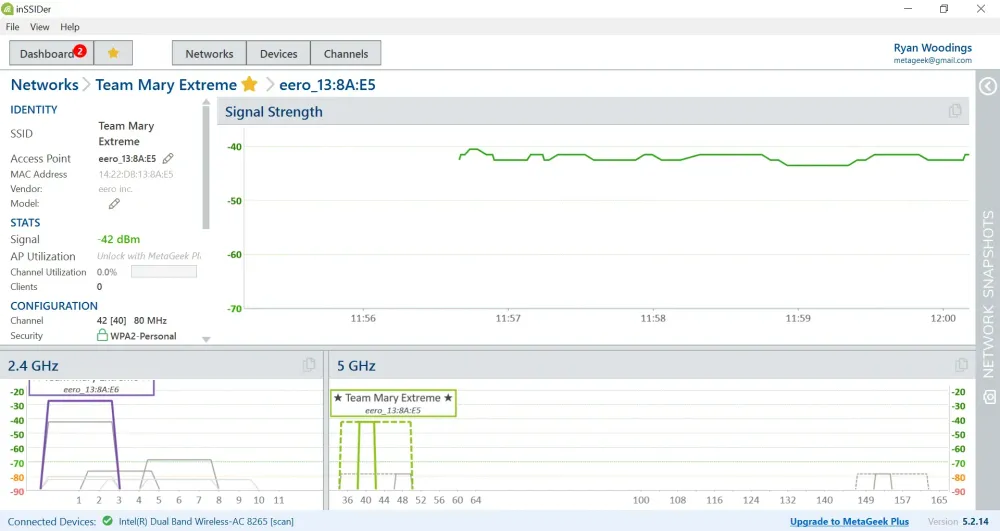Copy the 2.4 GHz channel graph
Image resolution: width=1000 pixels, height=531 pixels.
(309, 365)
